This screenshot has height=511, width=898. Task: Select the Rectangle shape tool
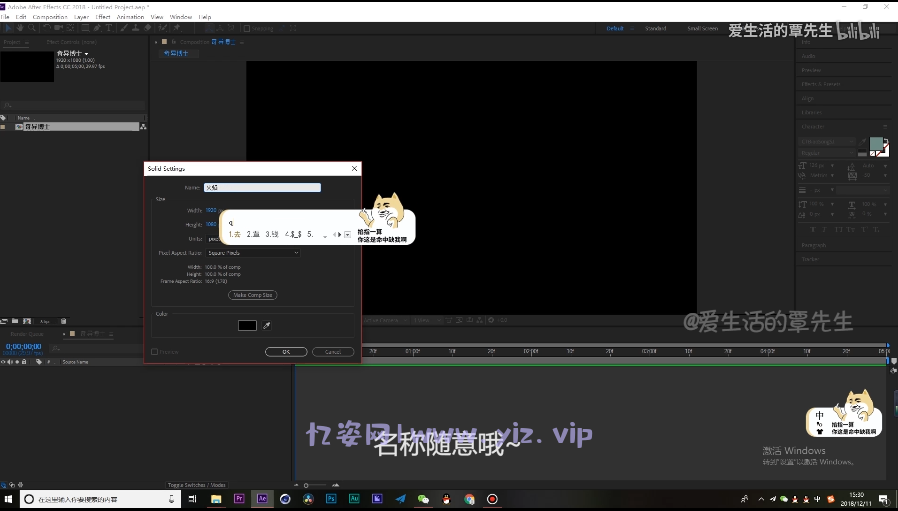(85, 27)
